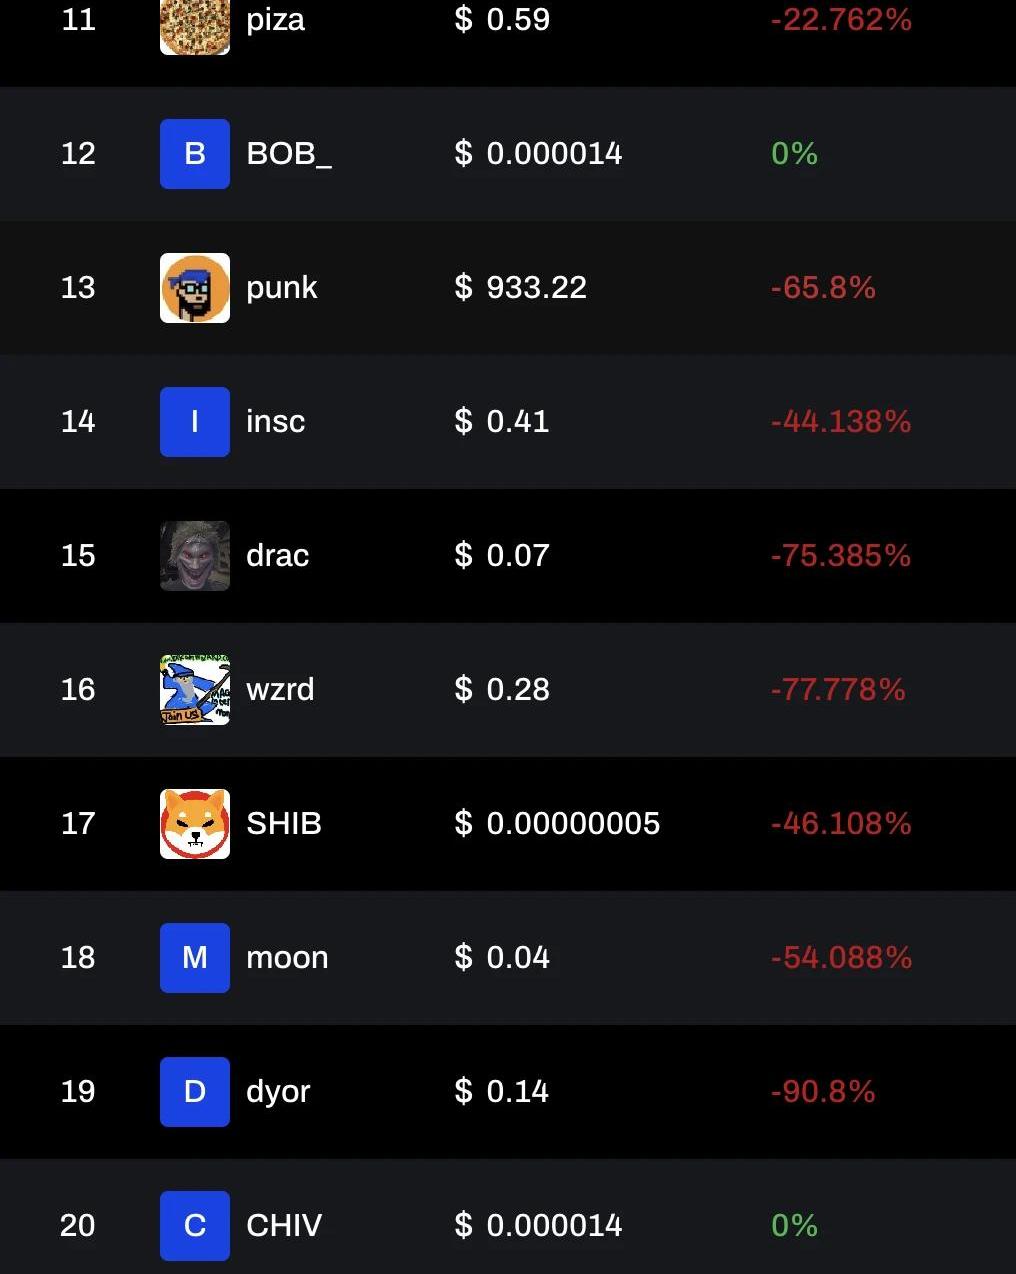The height and width of the screenshot is (1274, 1016).
Task: Open the piza token pizza icon
Action: click(x=195, y=27)
